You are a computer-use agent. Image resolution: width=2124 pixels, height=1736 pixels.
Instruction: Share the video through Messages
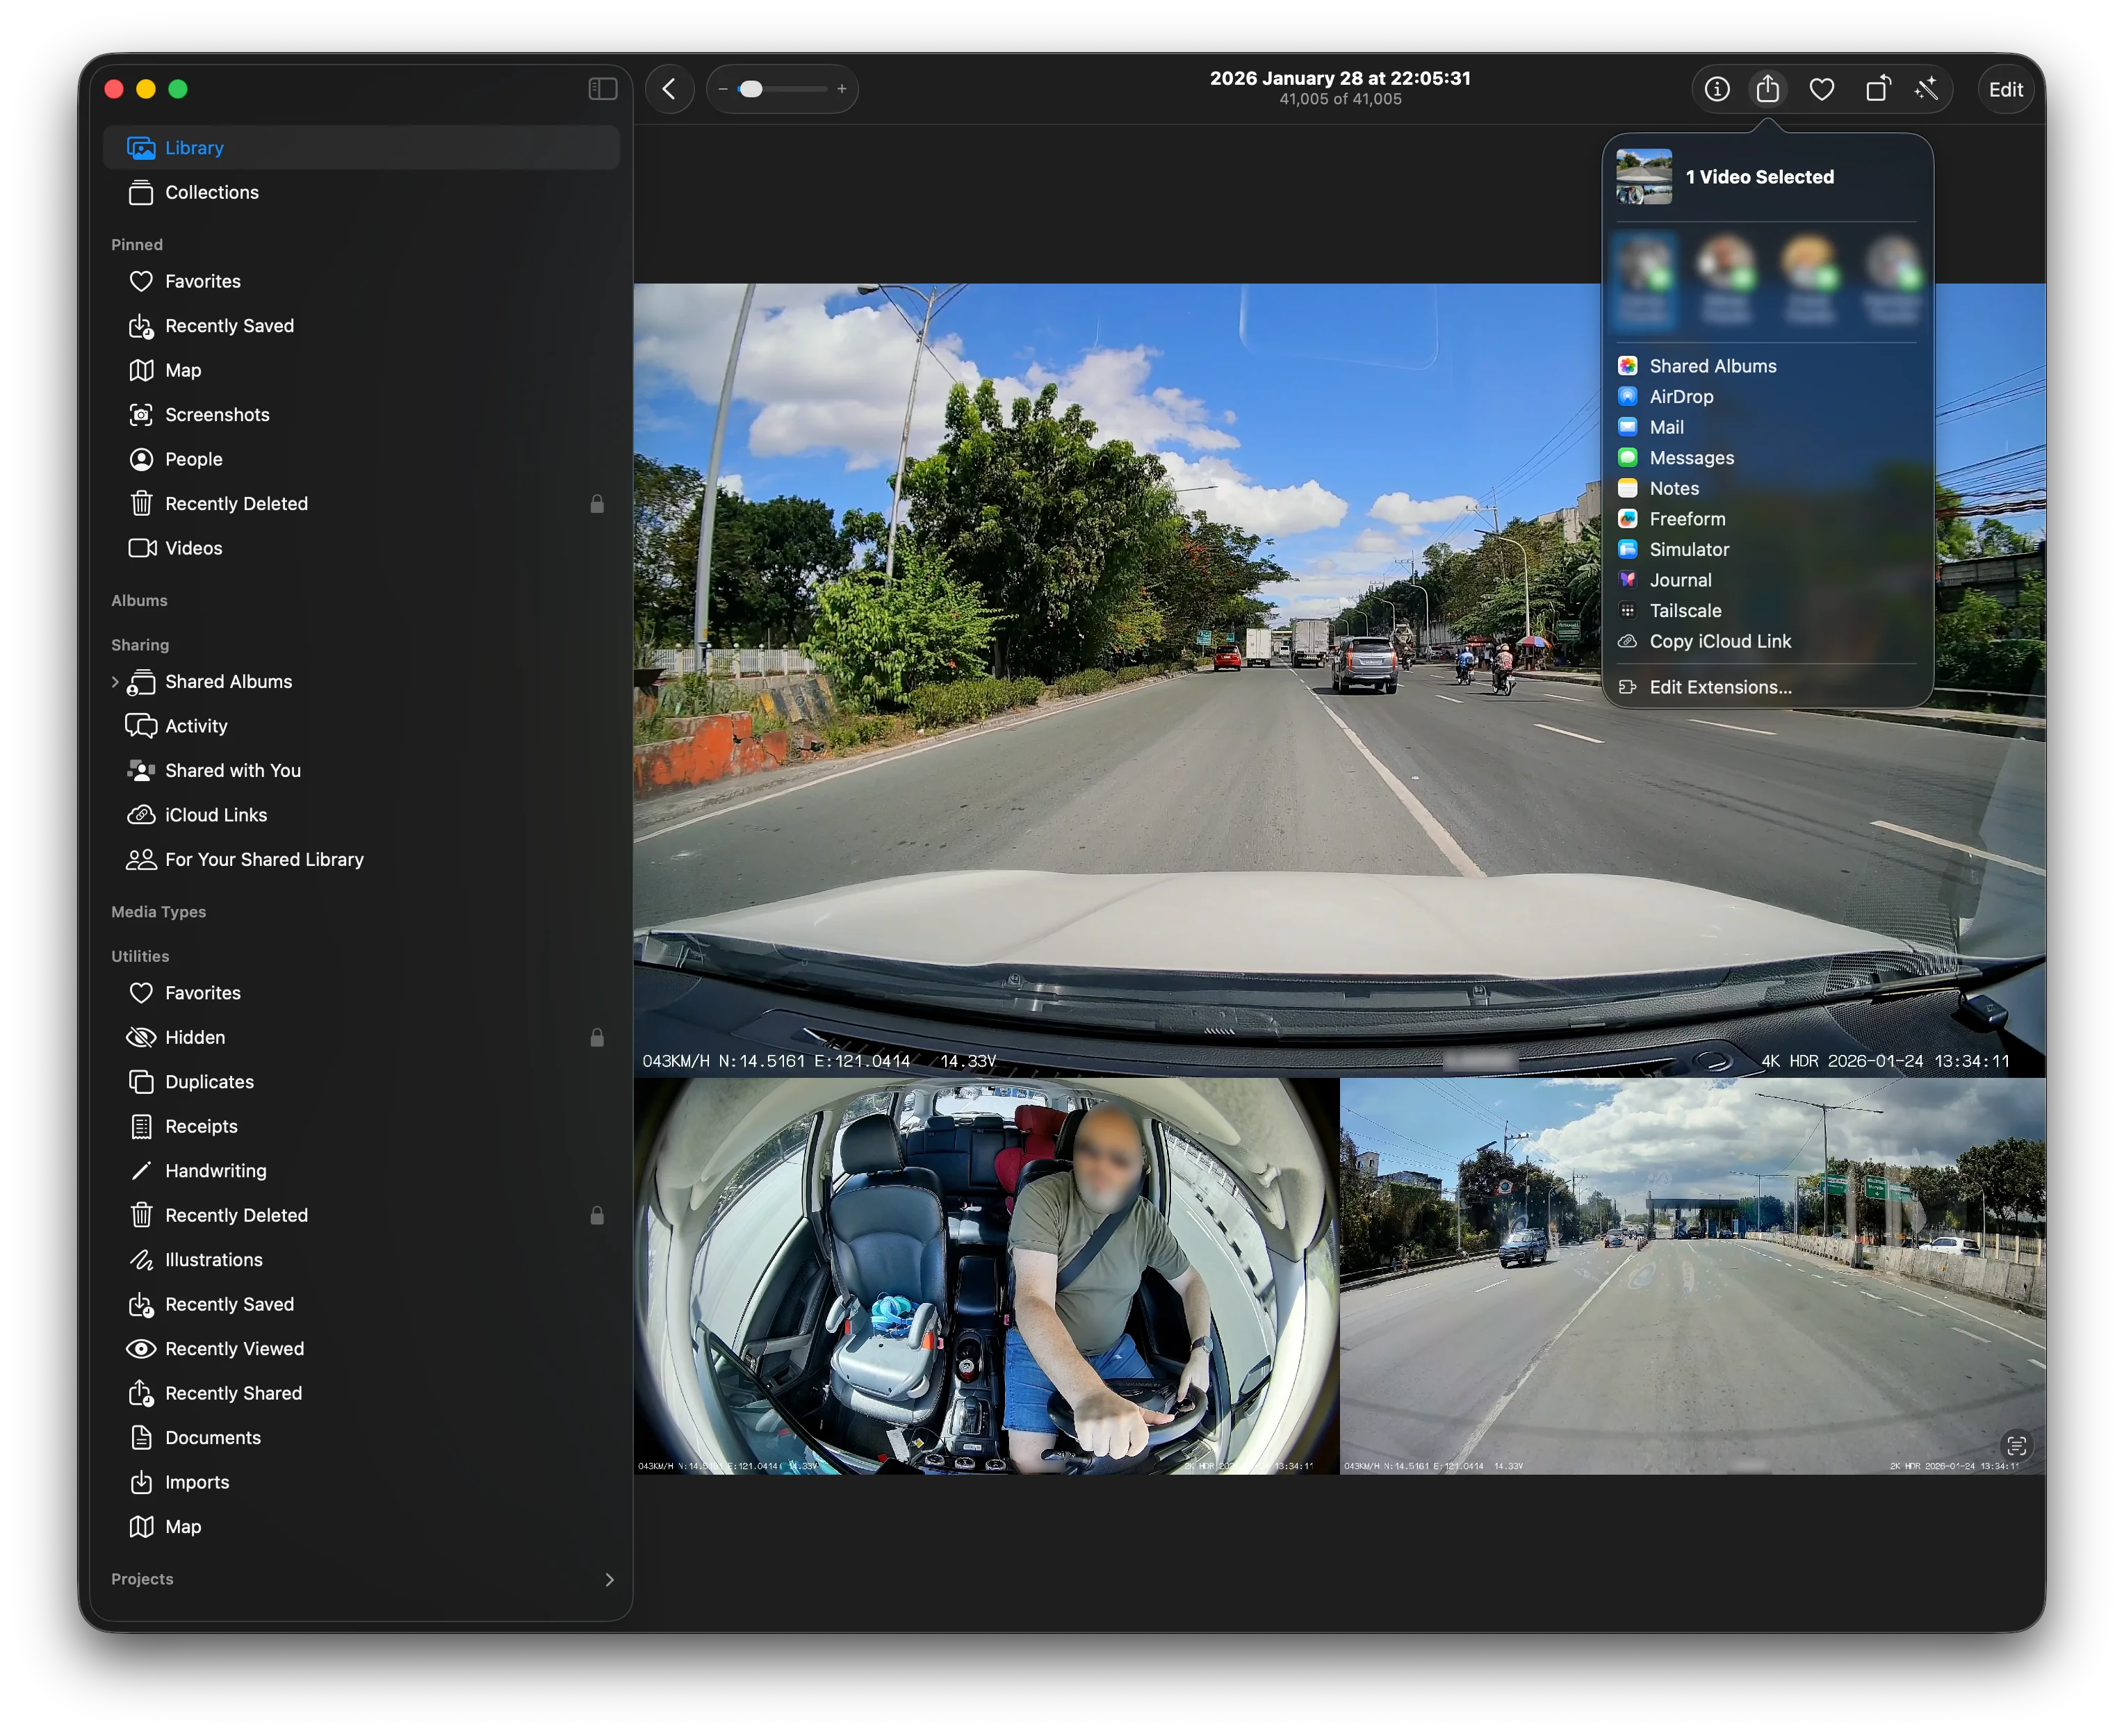(x=1692, y=457)
